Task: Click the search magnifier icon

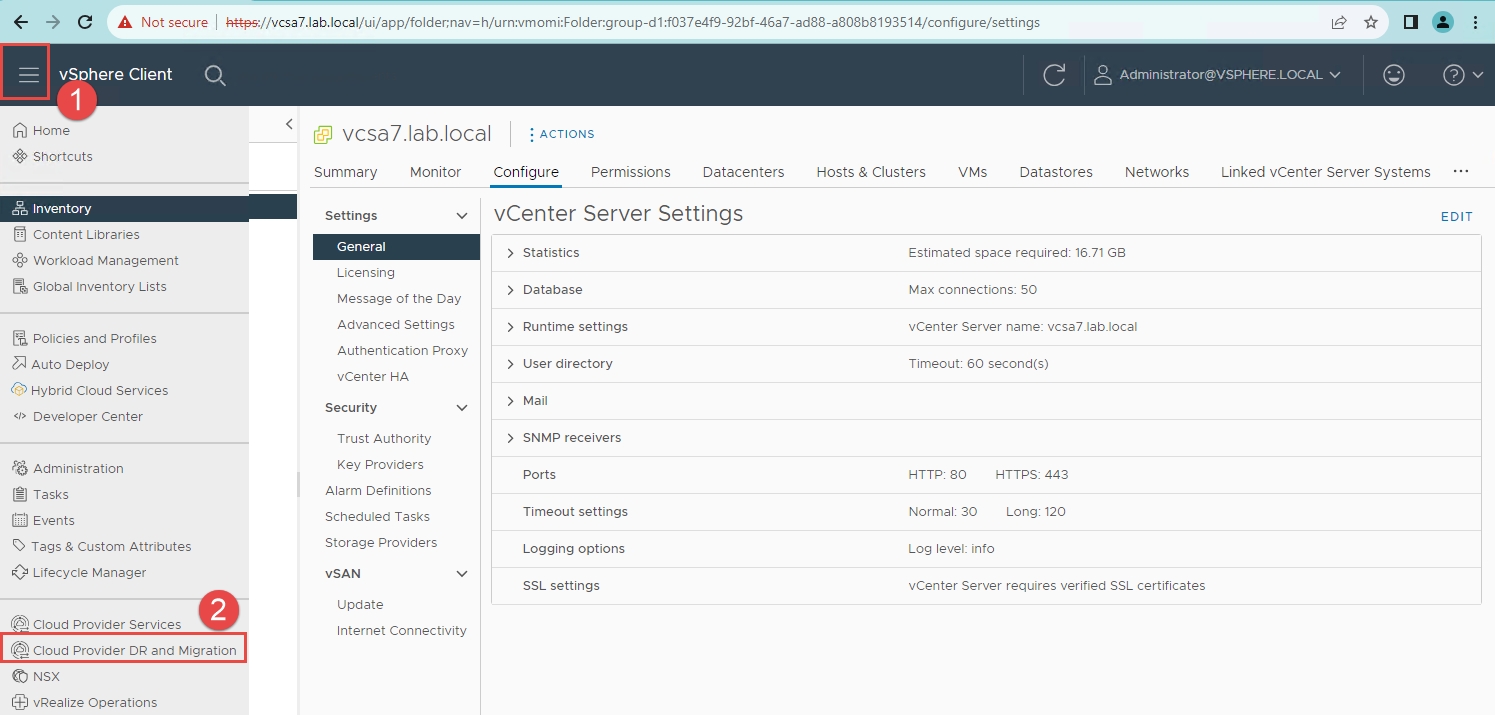Action: [x=215, y=75]
